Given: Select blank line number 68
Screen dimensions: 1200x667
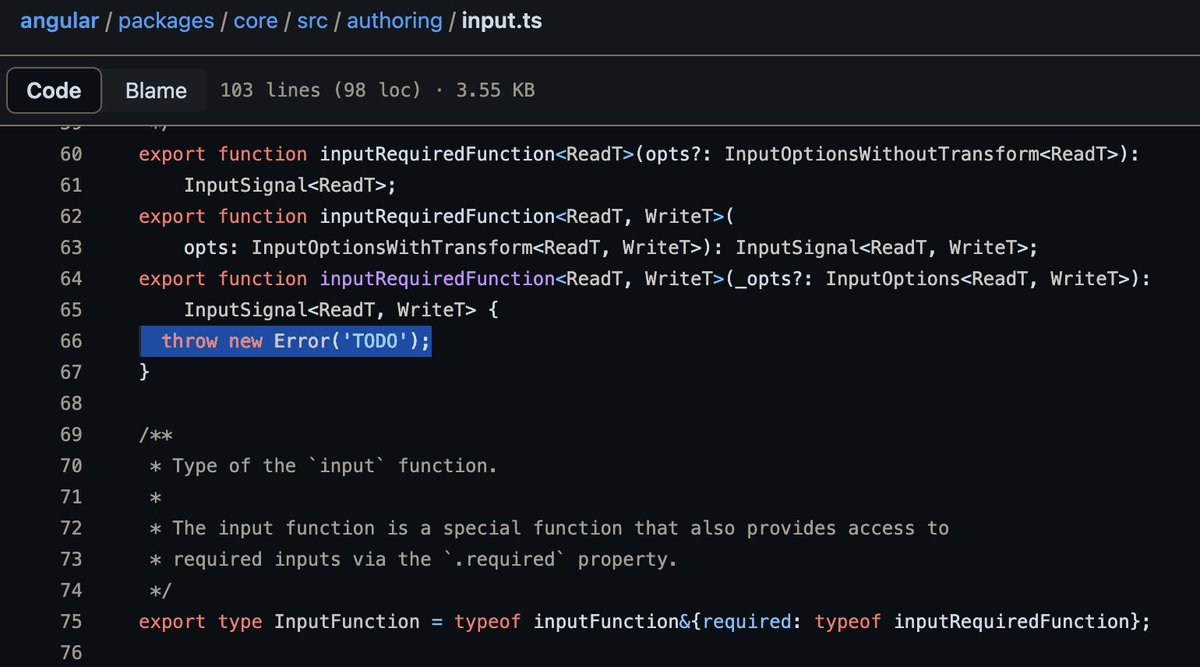Looking at the screenshot, I should [x=71, y=403].
